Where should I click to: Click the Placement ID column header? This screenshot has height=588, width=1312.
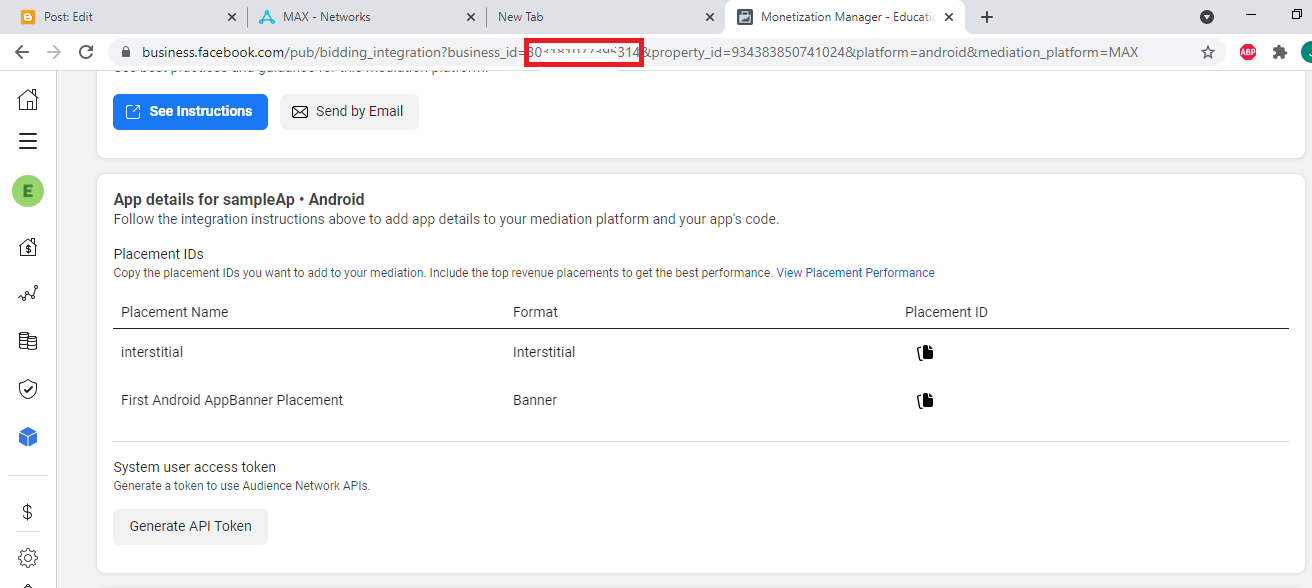[x=946, y=312]
